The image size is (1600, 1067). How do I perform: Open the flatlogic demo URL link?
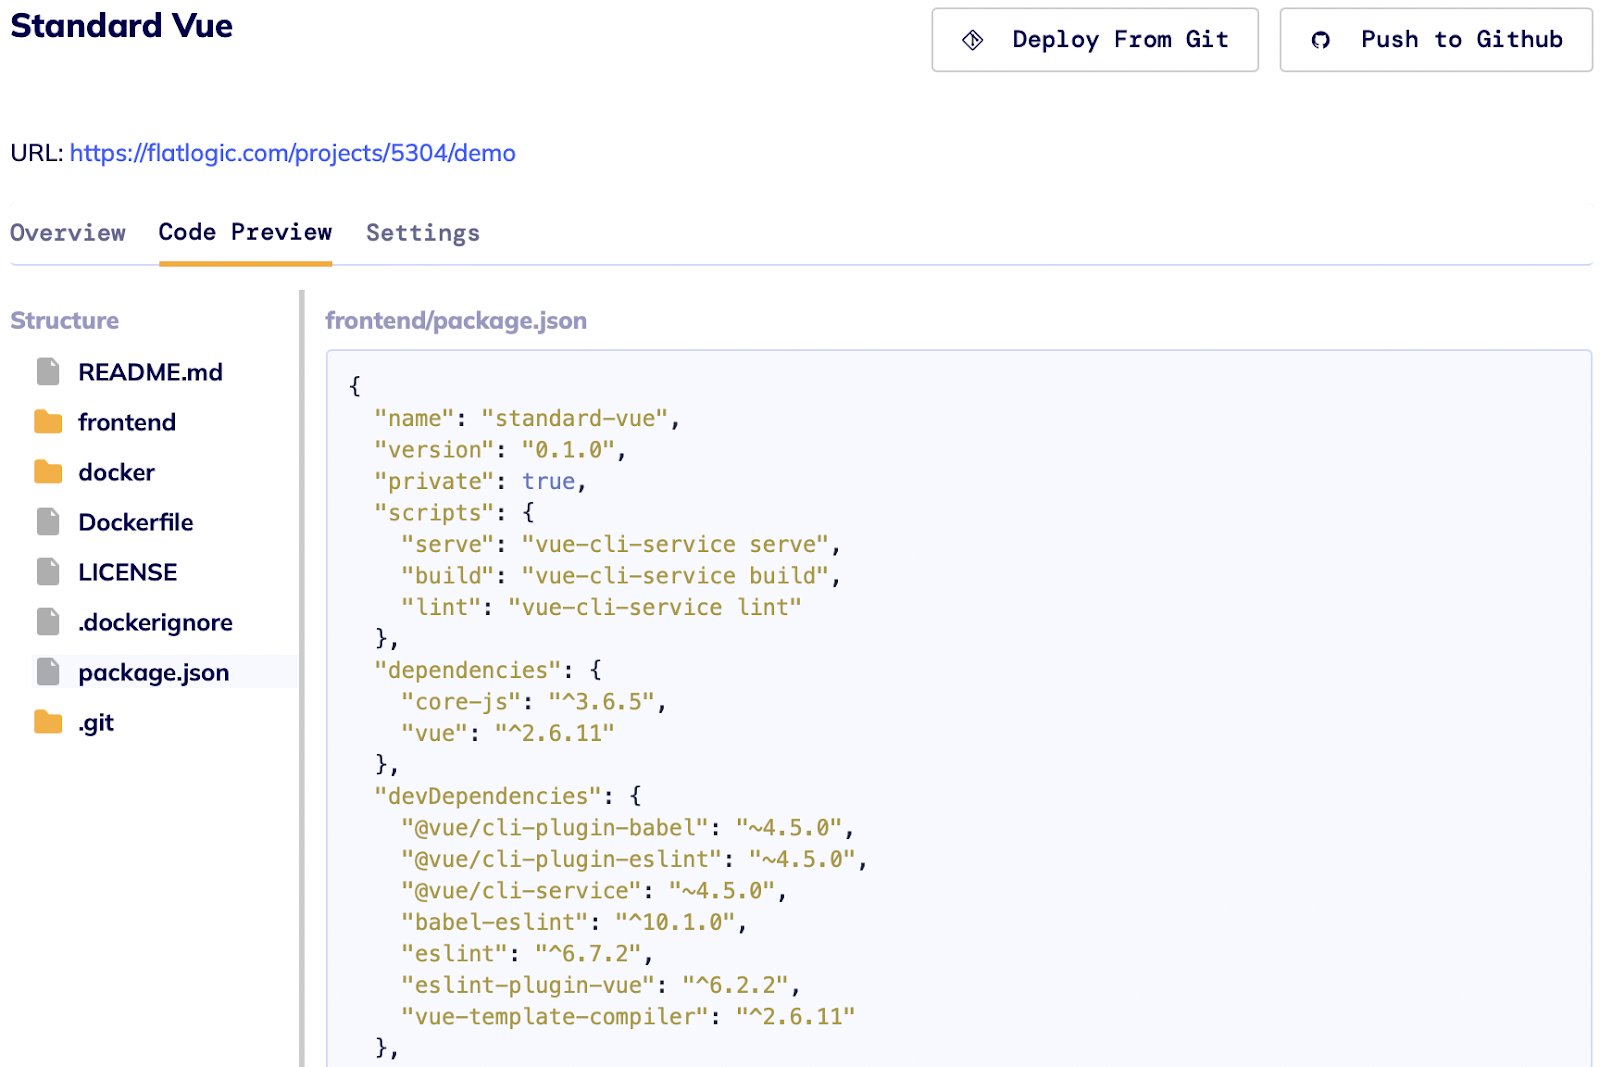(293, 153)
